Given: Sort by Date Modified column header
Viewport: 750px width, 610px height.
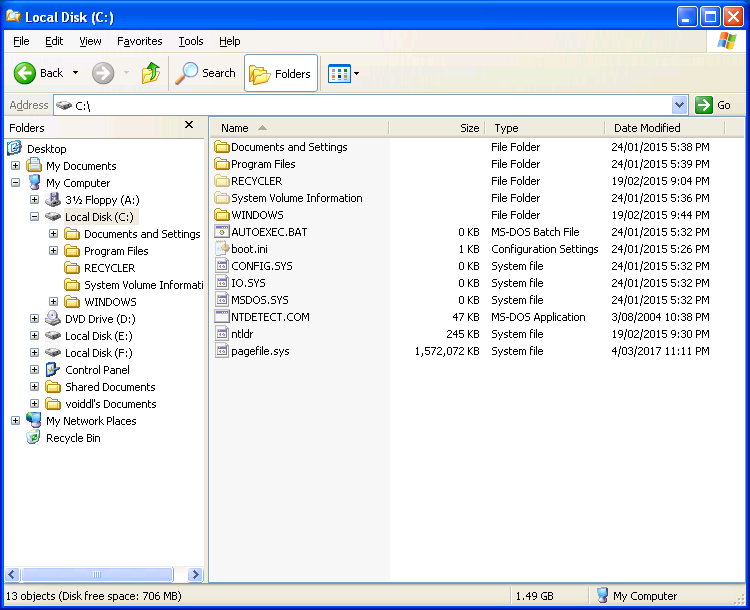Looking at the screenshot, I should click(x=665, y=128).
